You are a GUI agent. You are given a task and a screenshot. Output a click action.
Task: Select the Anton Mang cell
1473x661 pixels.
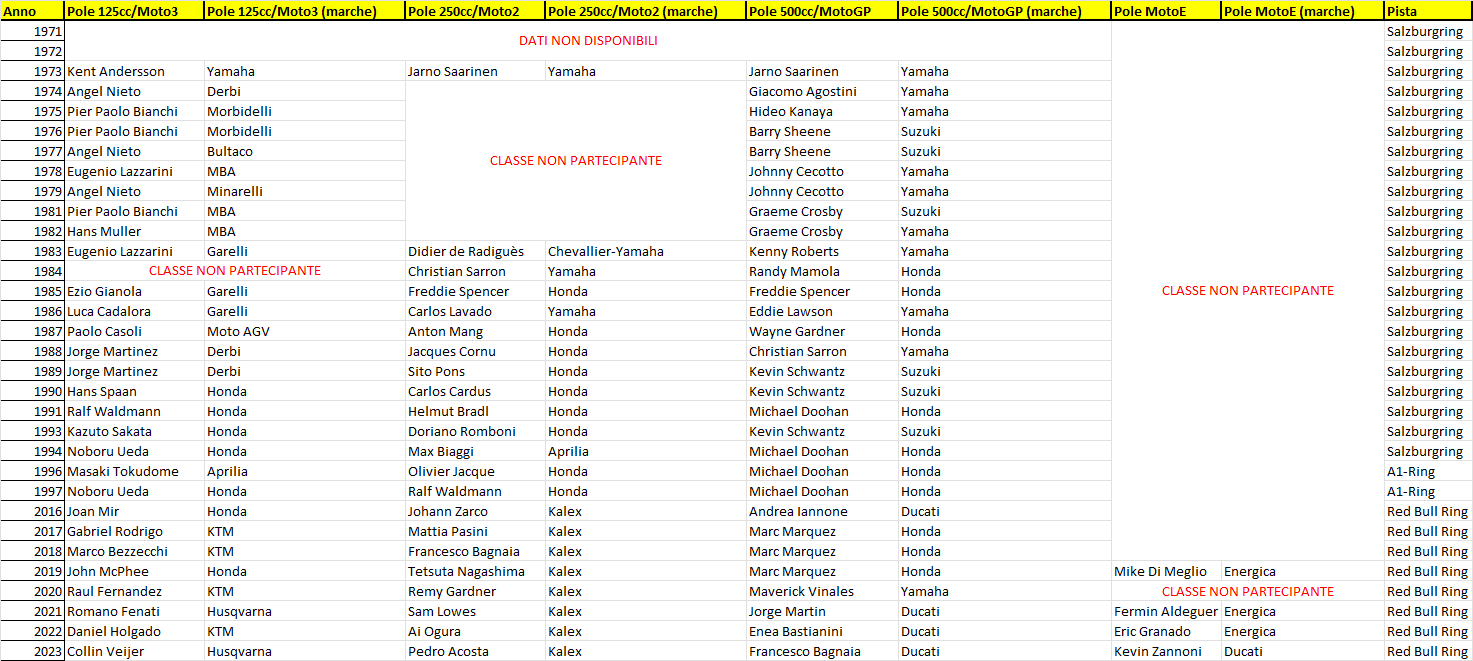click(475, 331)
